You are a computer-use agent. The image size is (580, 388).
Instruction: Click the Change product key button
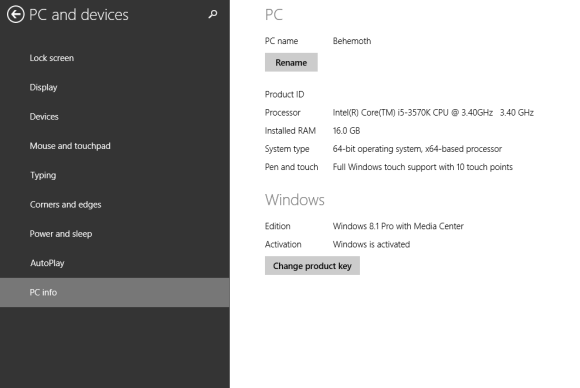pos(312,266)
